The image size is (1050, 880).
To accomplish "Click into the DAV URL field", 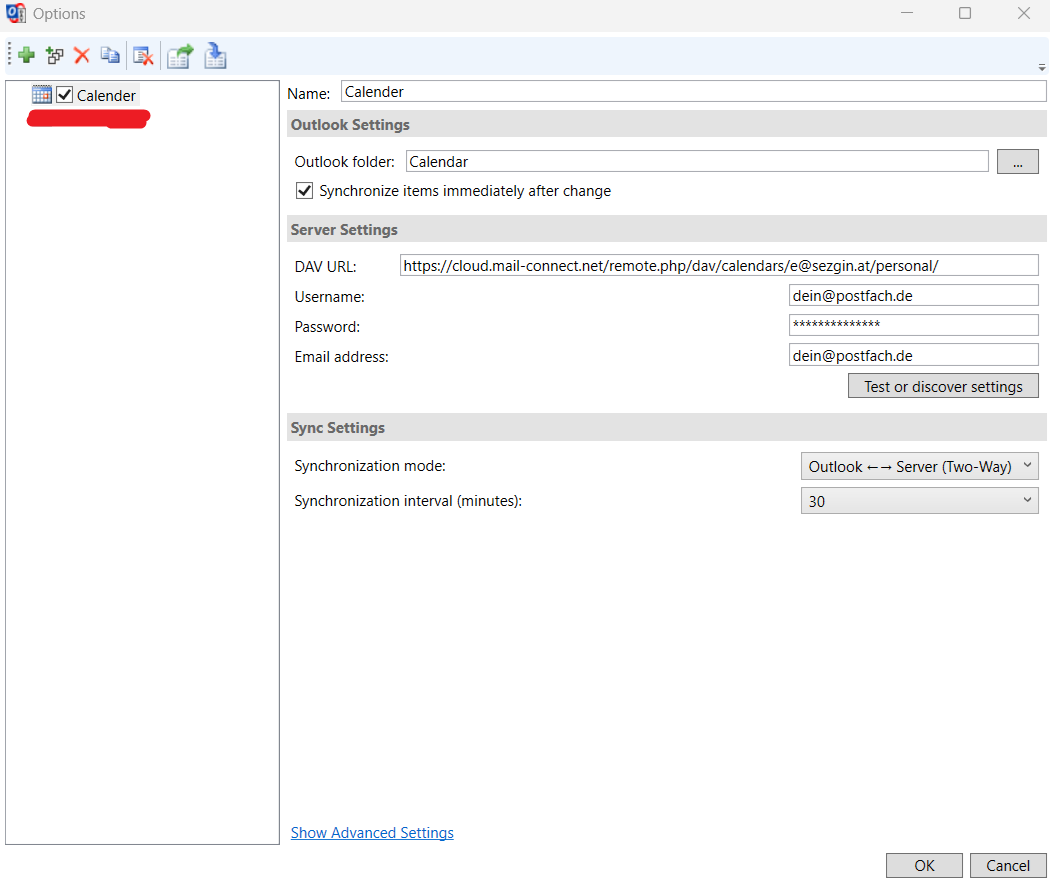I will point(718,265).
